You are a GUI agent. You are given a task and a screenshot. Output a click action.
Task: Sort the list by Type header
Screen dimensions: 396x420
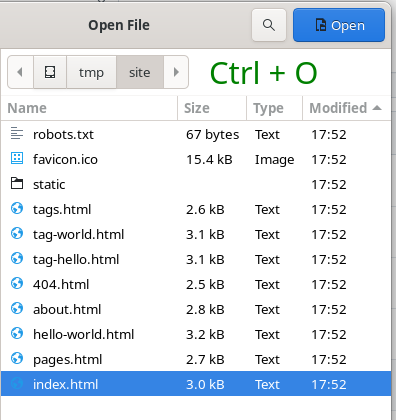pos(274,108)
